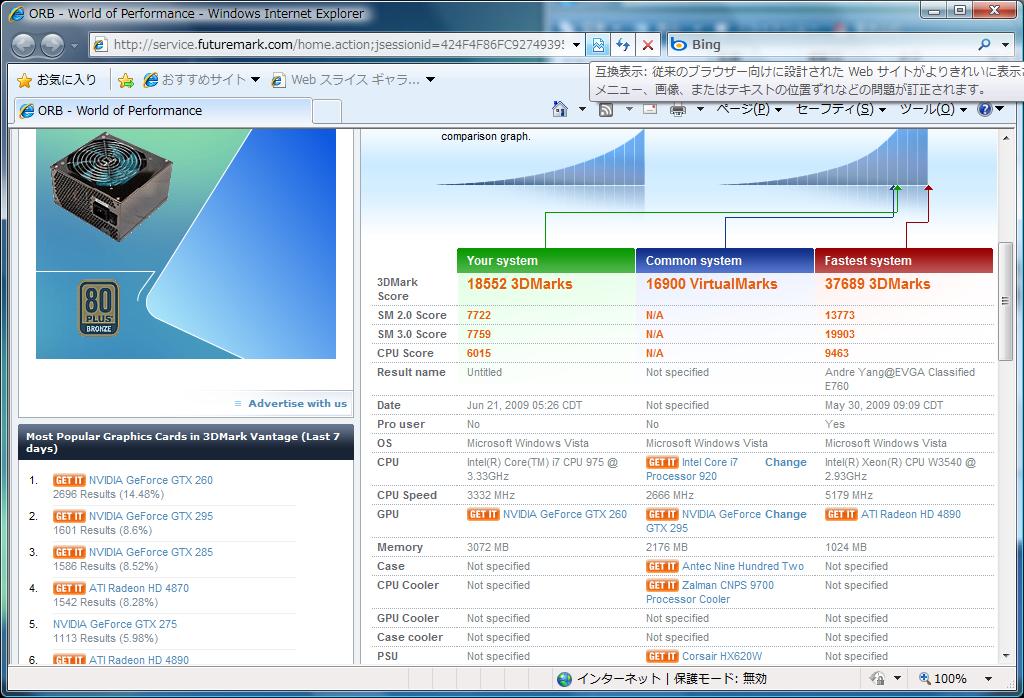The height and width of the screenshot is (698, 1024).
Task: Click GET IT badge beside Fastest system's Radeon HD 4890
Action: (841, 515)
